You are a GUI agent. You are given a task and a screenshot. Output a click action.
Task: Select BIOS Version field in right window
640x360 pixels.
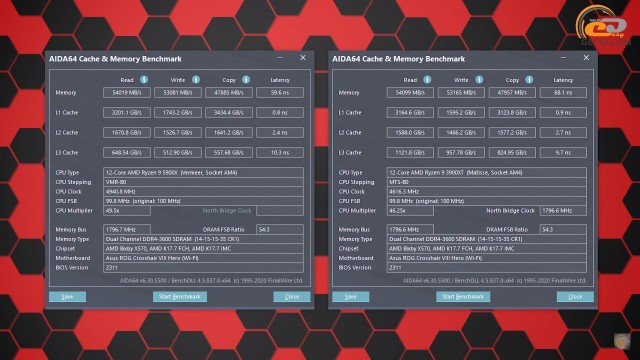(x=487, y=268)
